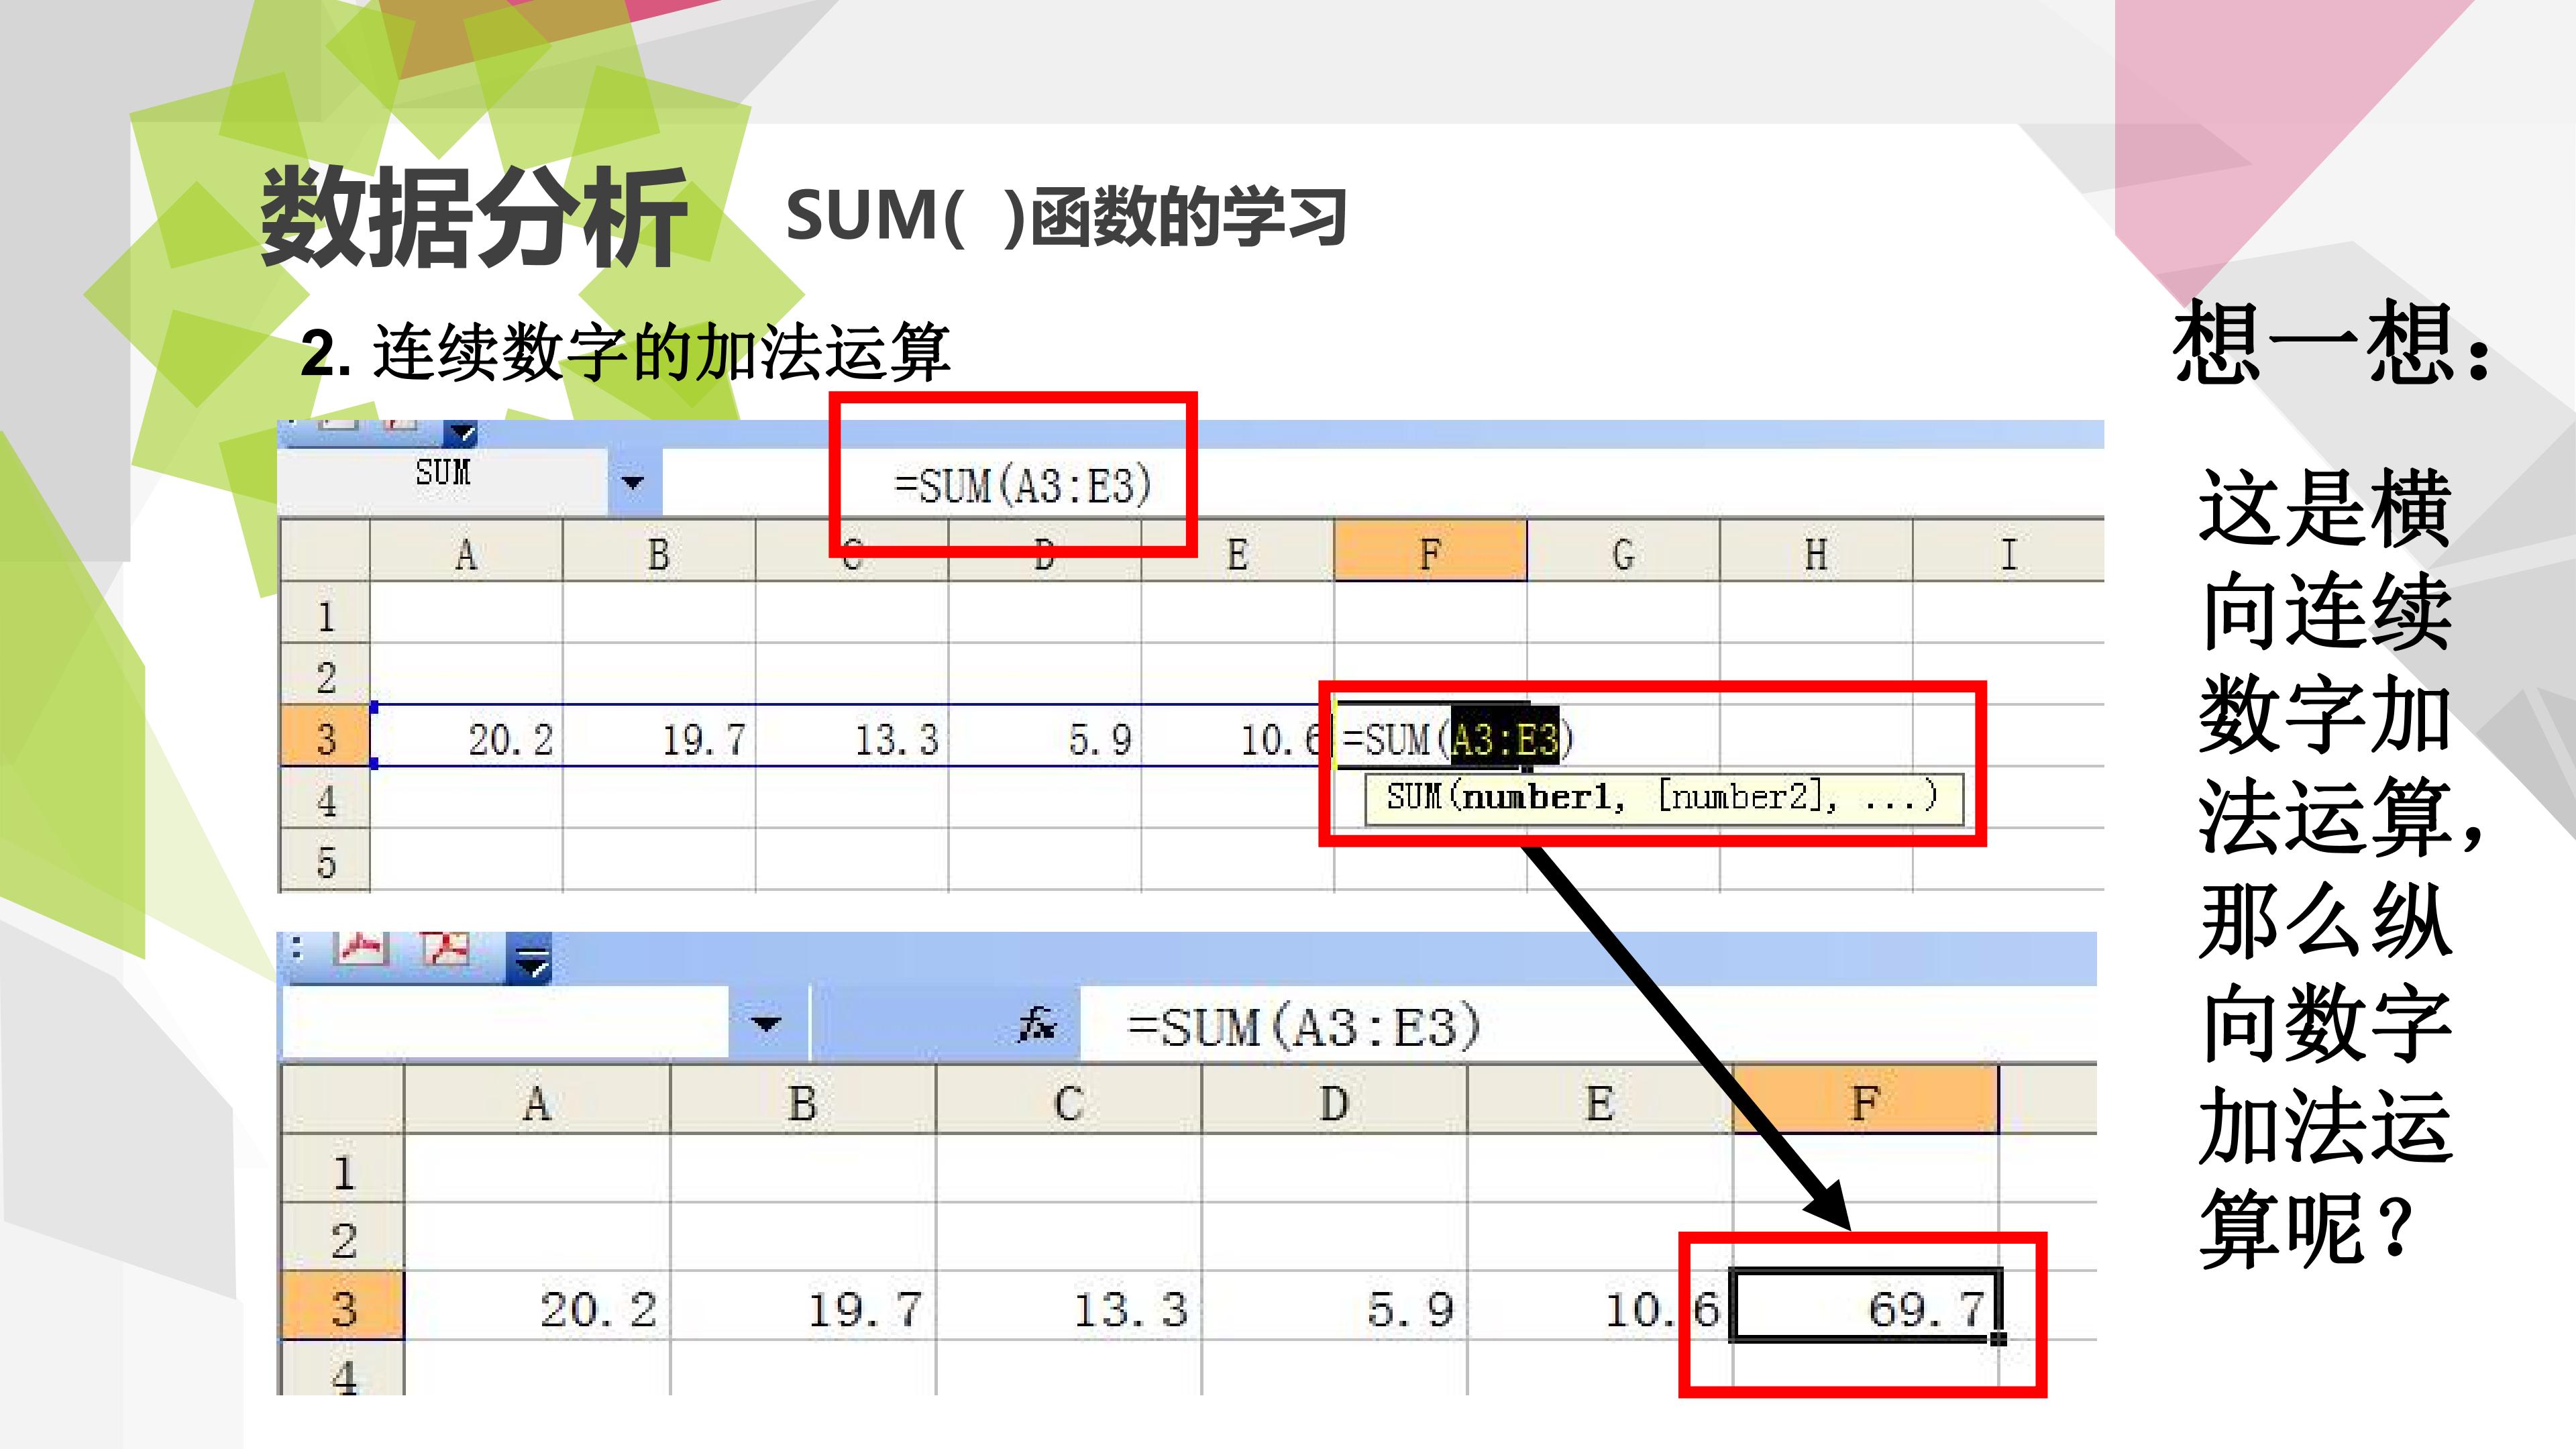Click Select All corner in upper spreadsheet
The height and width of the screenshot is (1449, 2576).
325,551
